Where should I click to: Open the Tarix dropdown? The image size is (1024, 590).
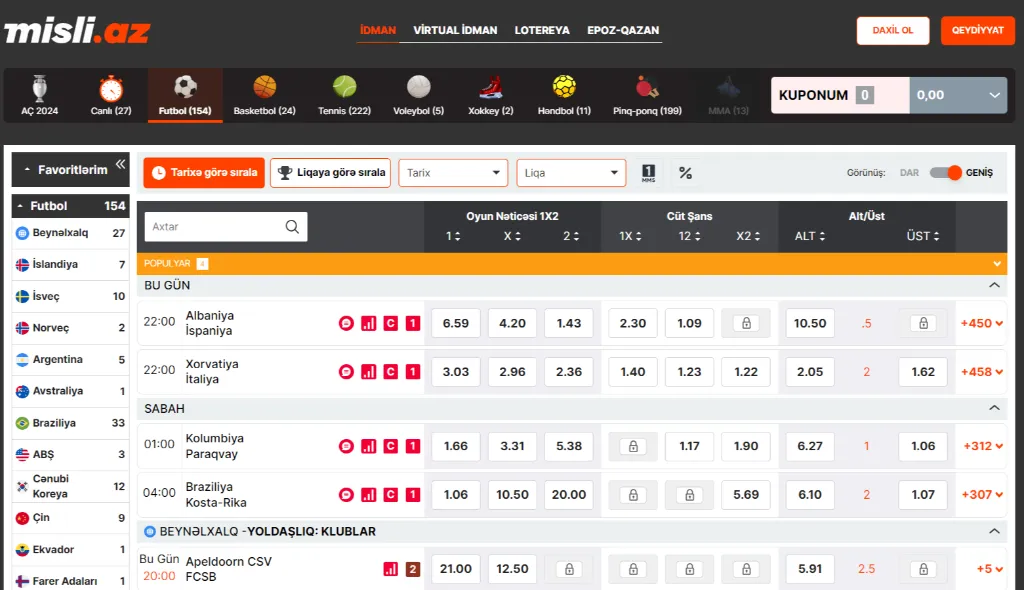pos(453,173)
